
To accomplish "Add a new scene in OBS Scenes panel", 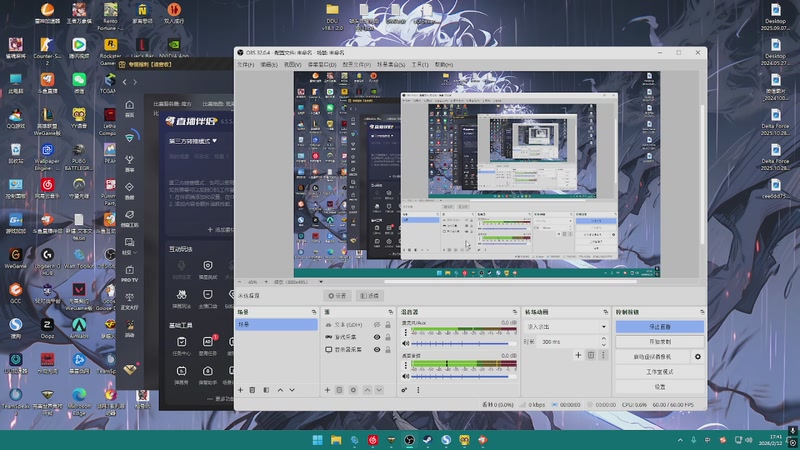I will pos(240,390).
